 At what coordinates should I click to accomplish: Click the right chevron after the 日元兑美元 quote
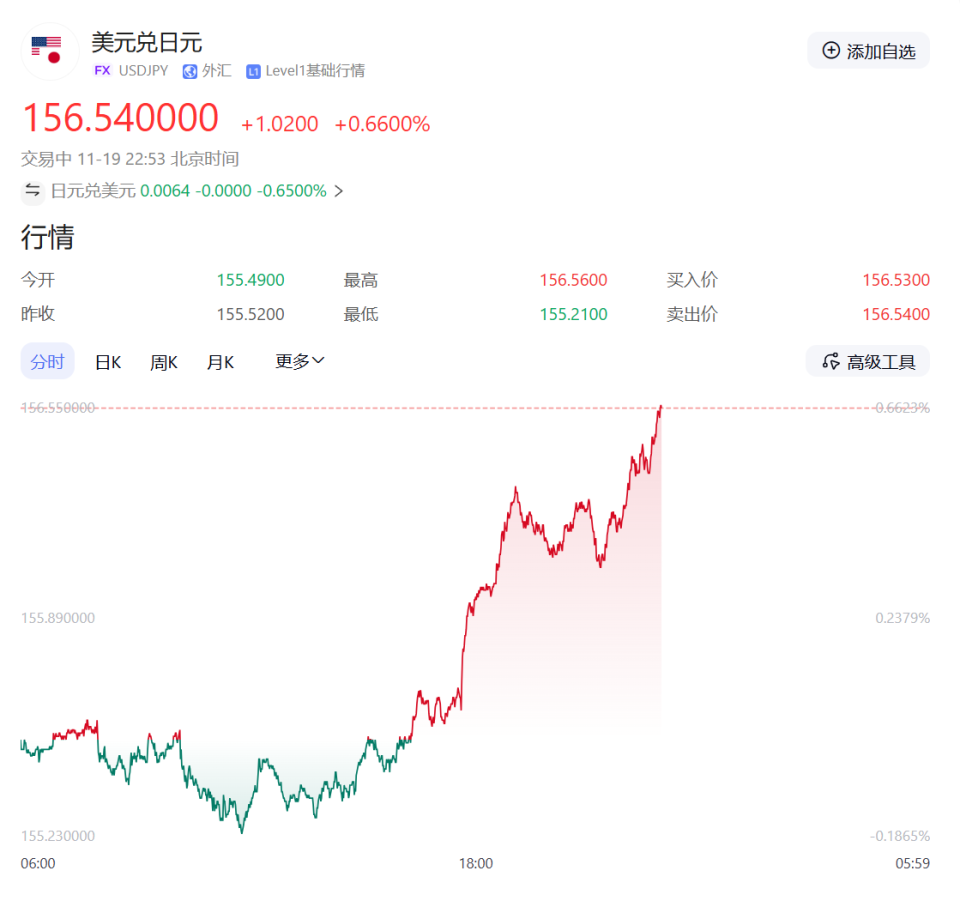[338, 190]
